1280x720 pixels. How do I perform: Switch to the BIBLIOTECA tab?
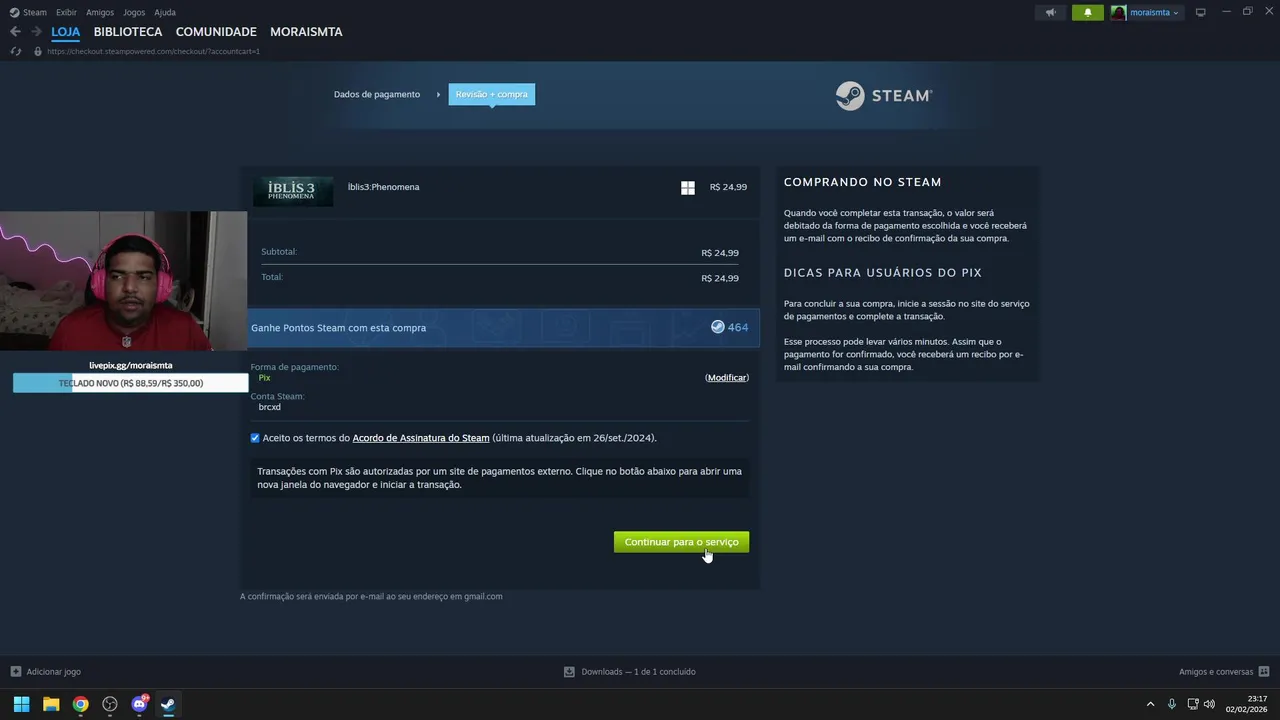pos(128,32)
